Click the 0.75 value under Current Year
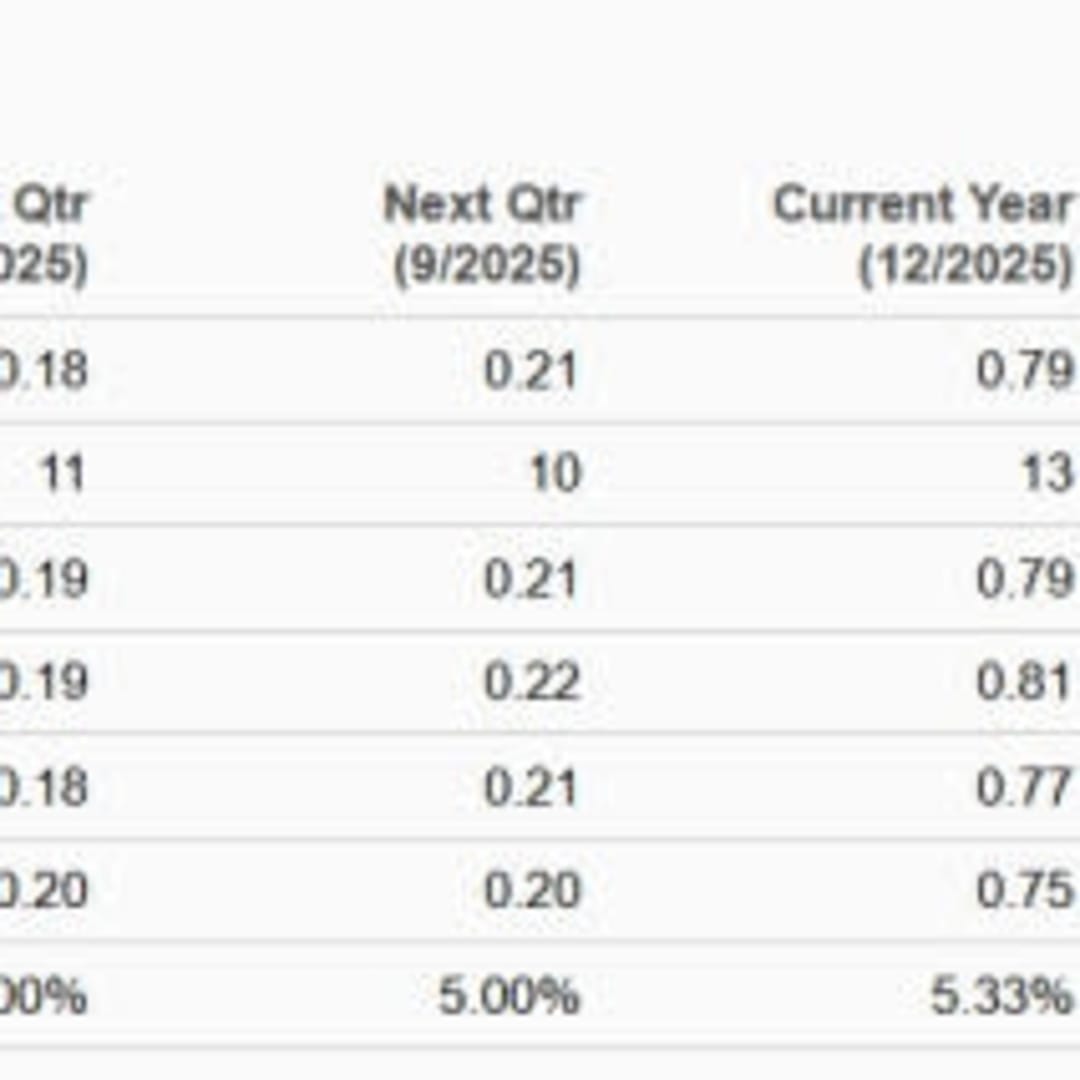This screenshot has height=1080, width=1080. (x=1025, y=890)
